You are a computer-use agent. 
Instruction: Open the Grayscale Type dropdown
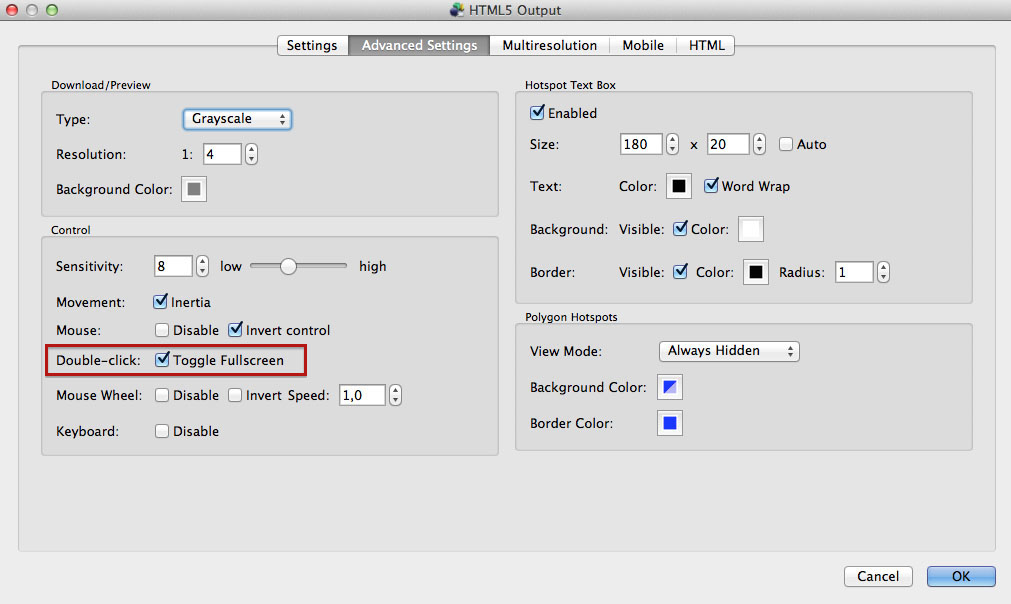[237, 119]
